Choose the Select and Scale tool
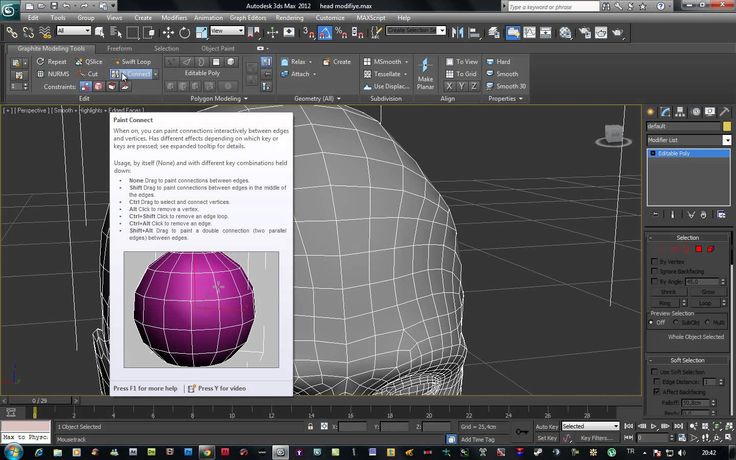Screen dimensions: 736x460 [201, 32]
